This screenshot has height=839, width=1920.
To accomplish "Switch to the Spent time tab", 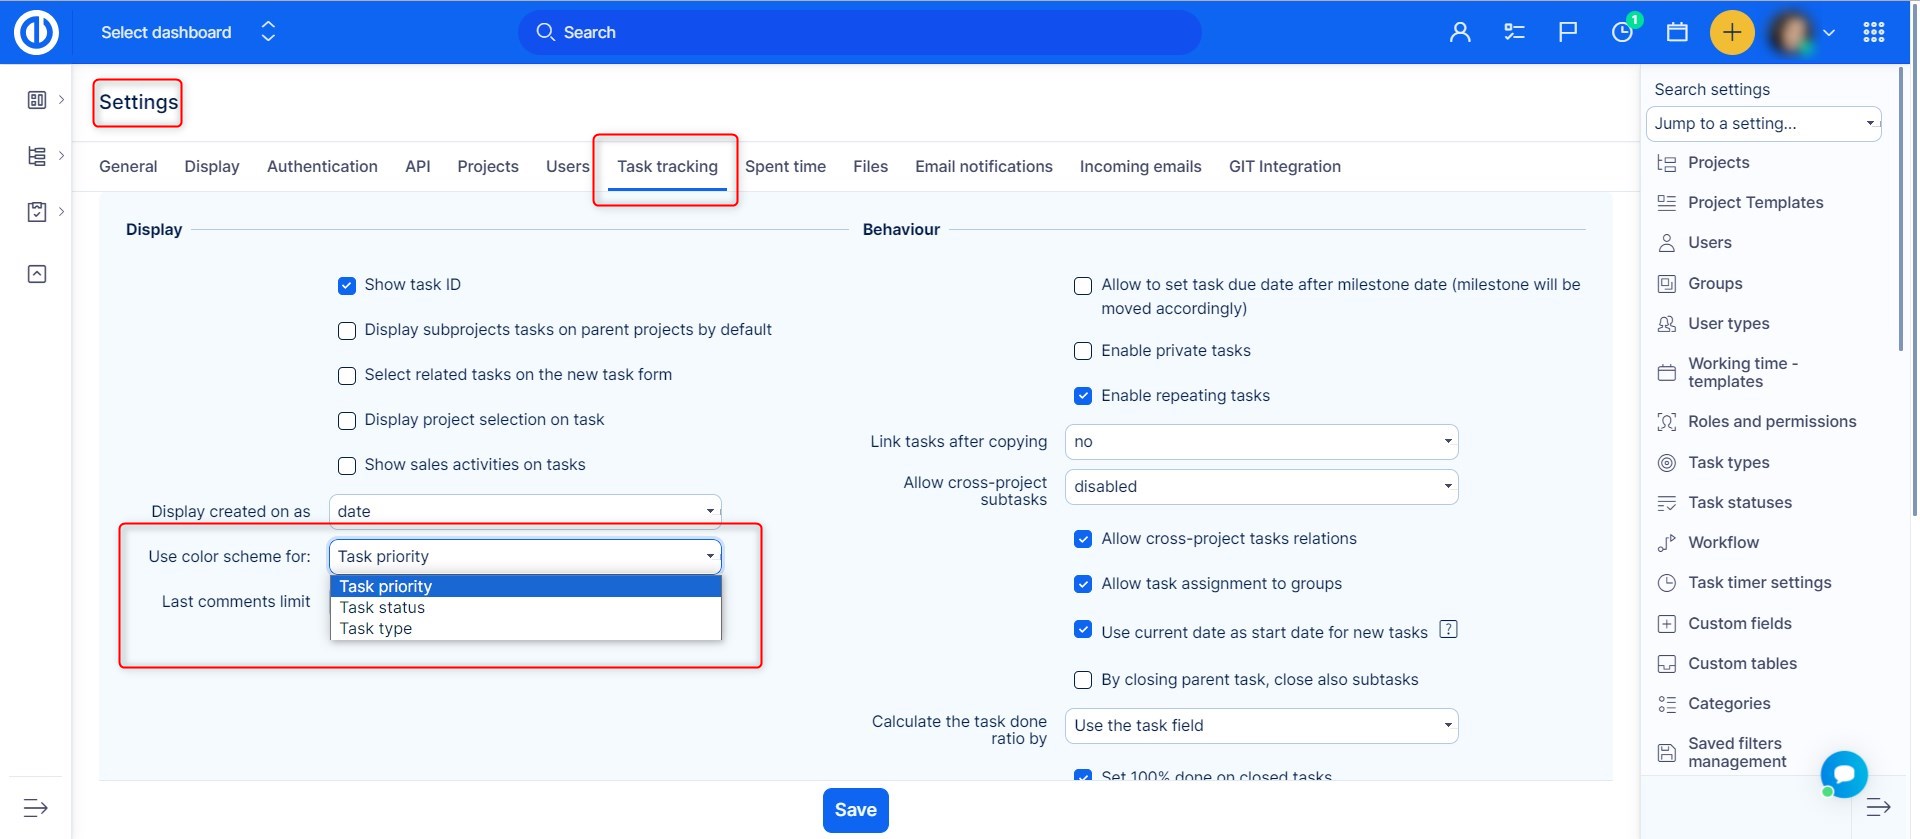I will [x=785, y=167].
